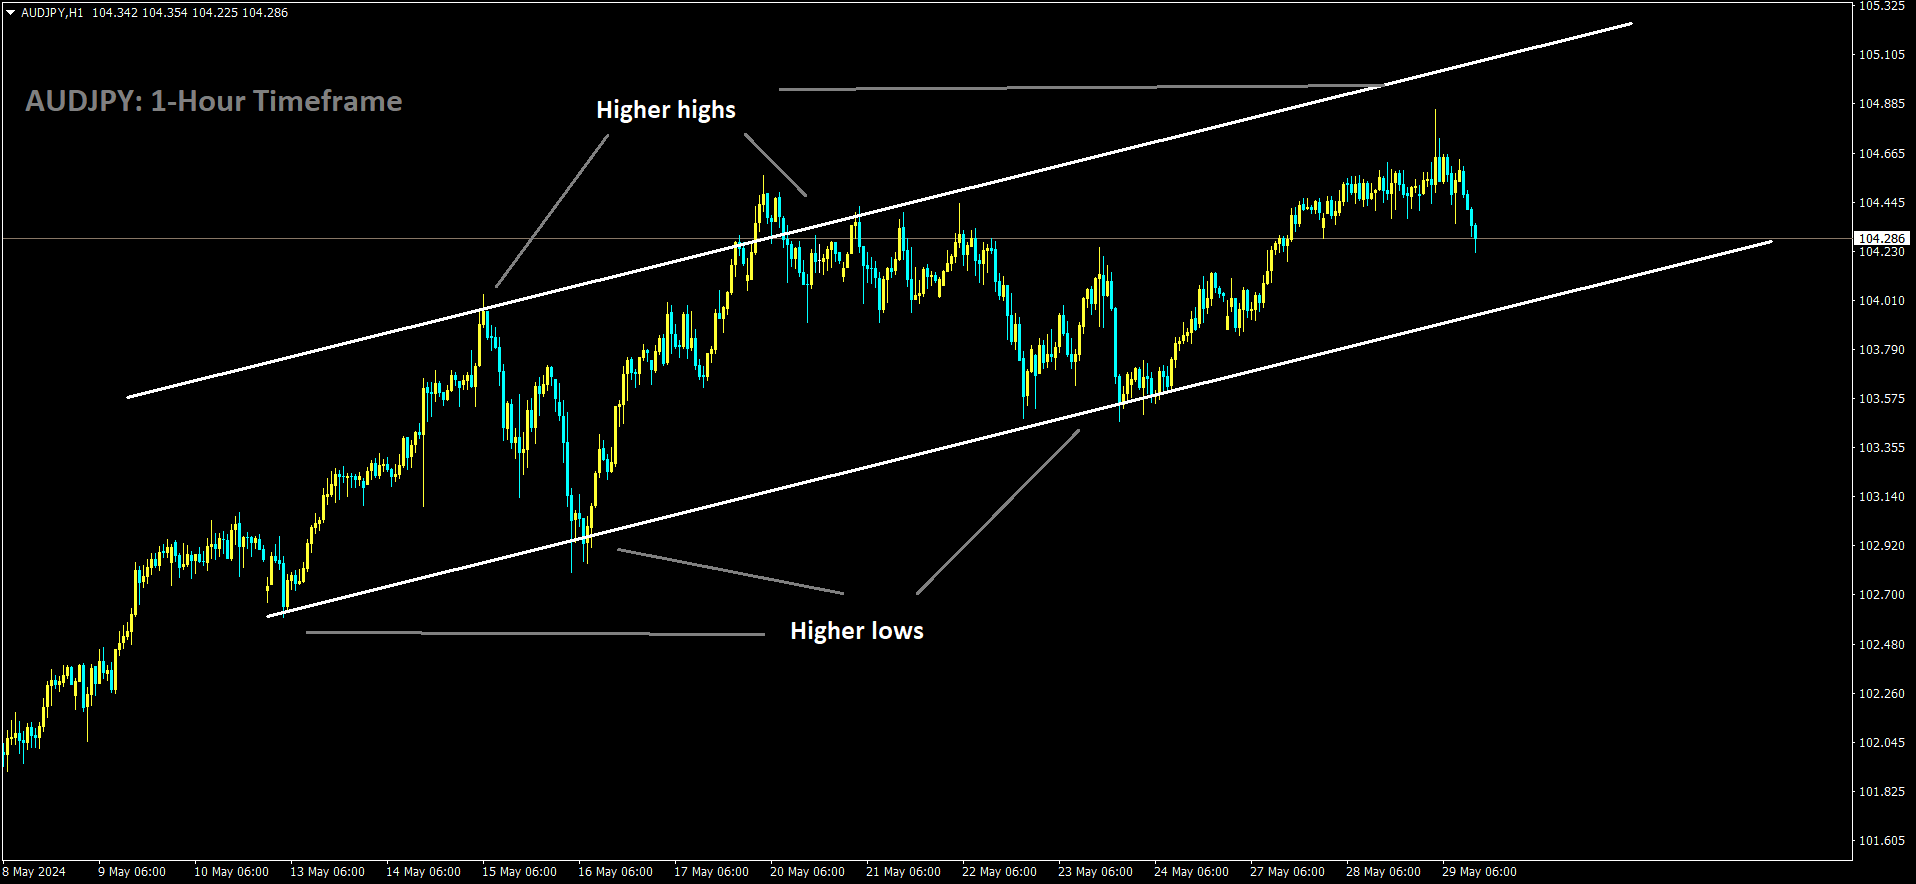Viewport: 1916px width, 884px height.
Task: Select the 'Higher highs' text label
Action: (x=666, y=110)
